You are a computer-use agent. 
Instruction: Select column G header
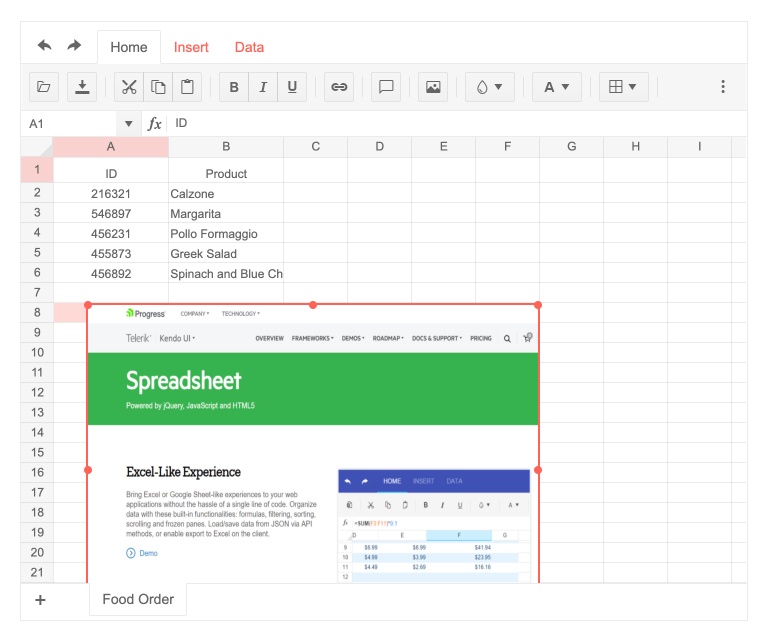click(572, 147)
